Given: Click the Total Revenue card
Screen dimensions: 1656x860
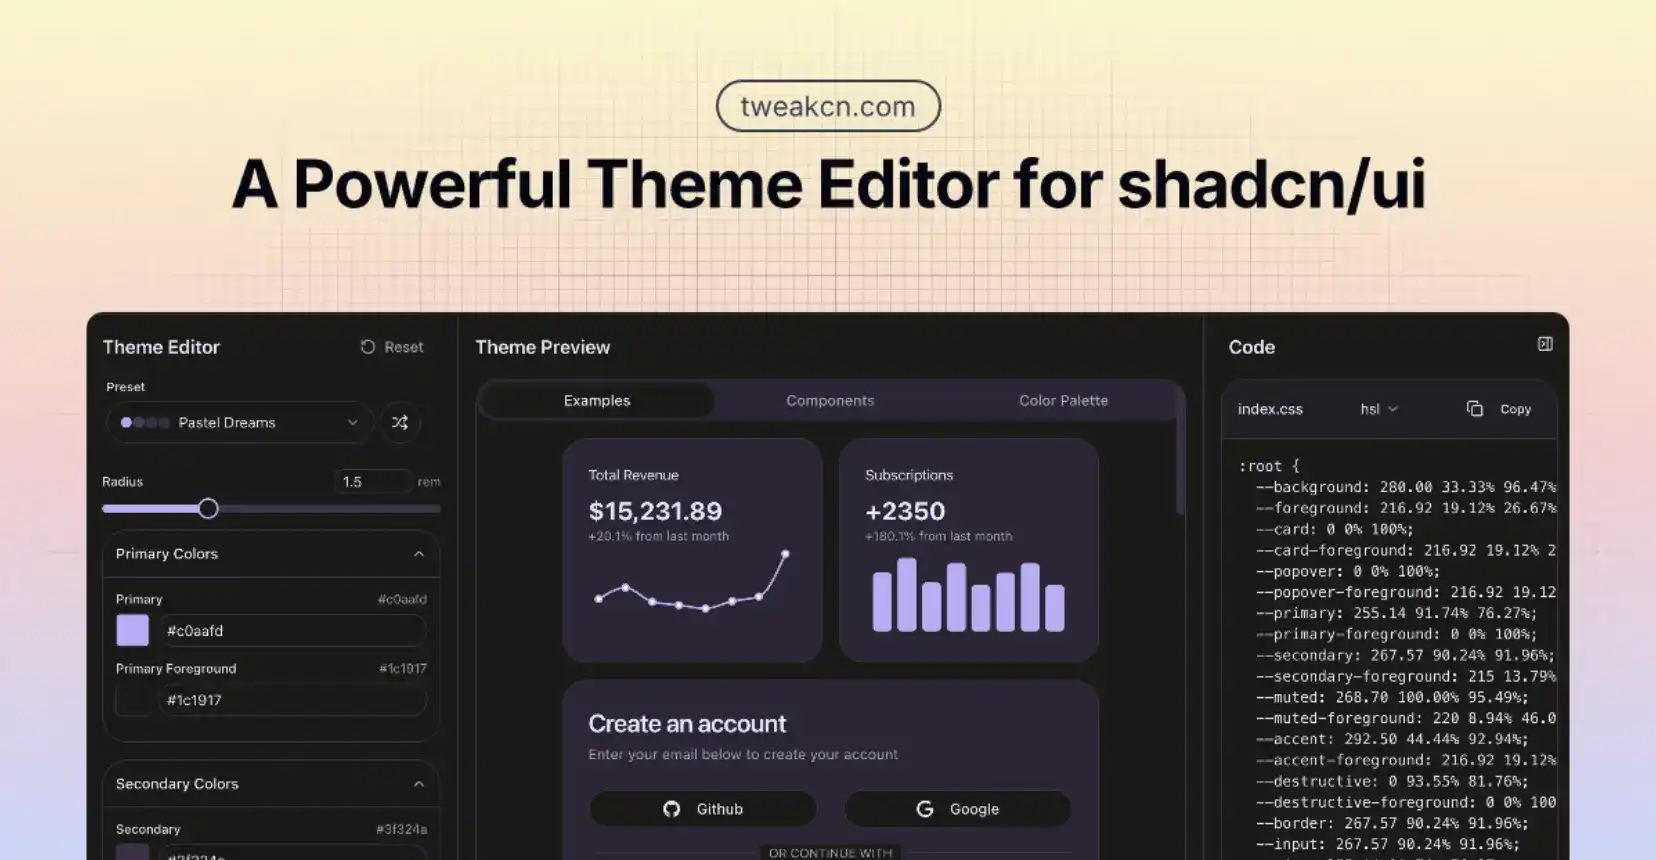Looking at the screenshot, I should pos(692,550).
